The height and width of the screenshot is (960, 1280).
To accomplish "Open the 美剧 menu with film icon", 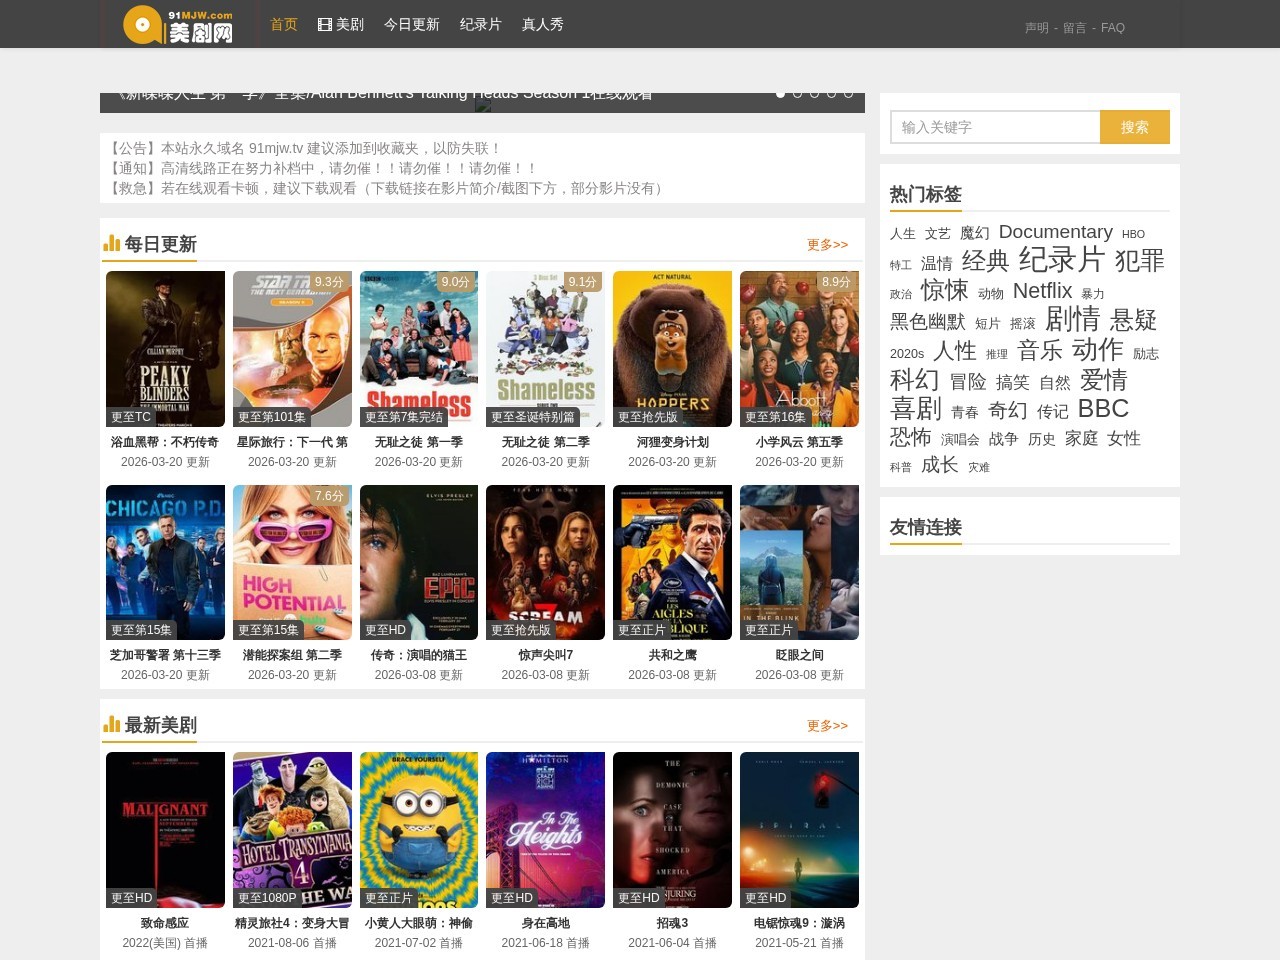I will click(x=340, y=24).
